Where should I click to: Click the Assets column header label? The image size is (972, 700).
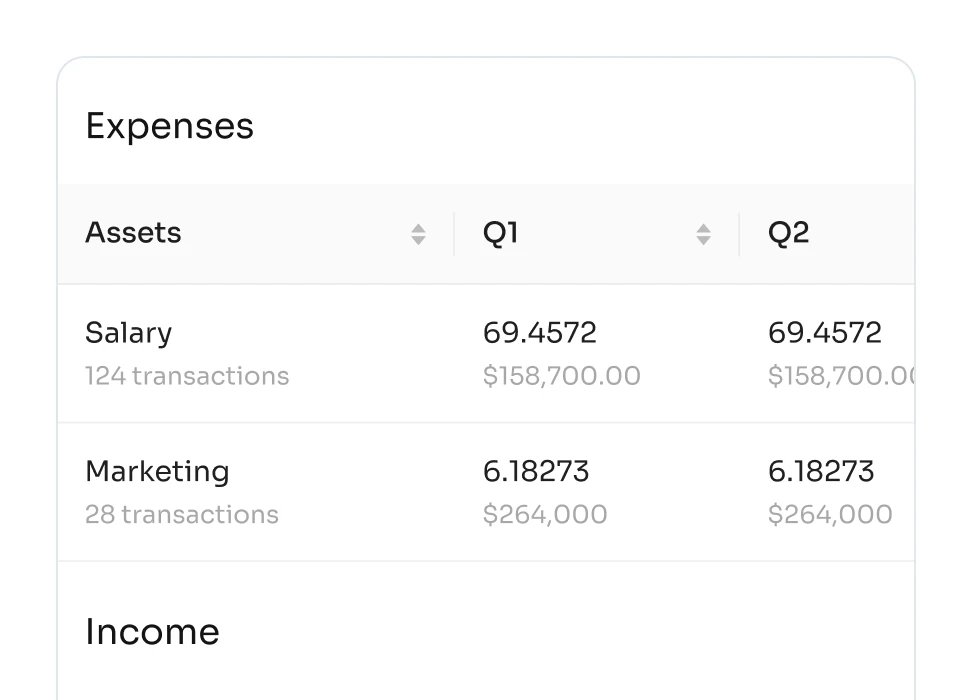tap(133, 233)
